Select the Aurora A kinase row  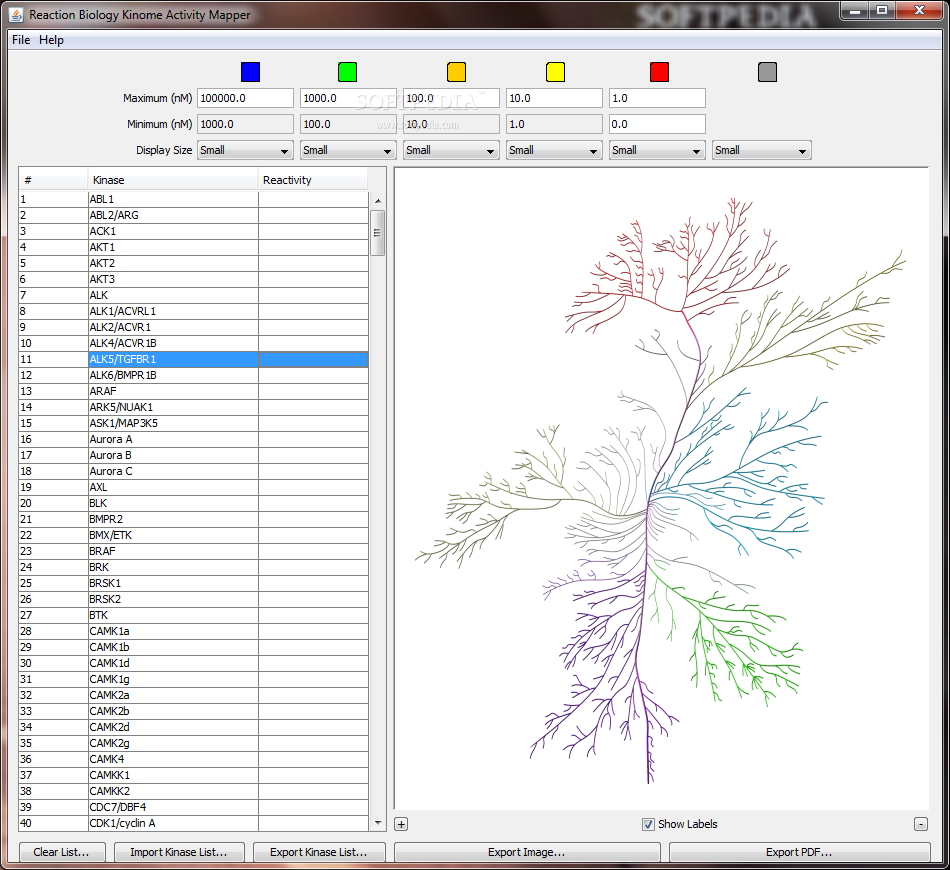pos(193,439)
